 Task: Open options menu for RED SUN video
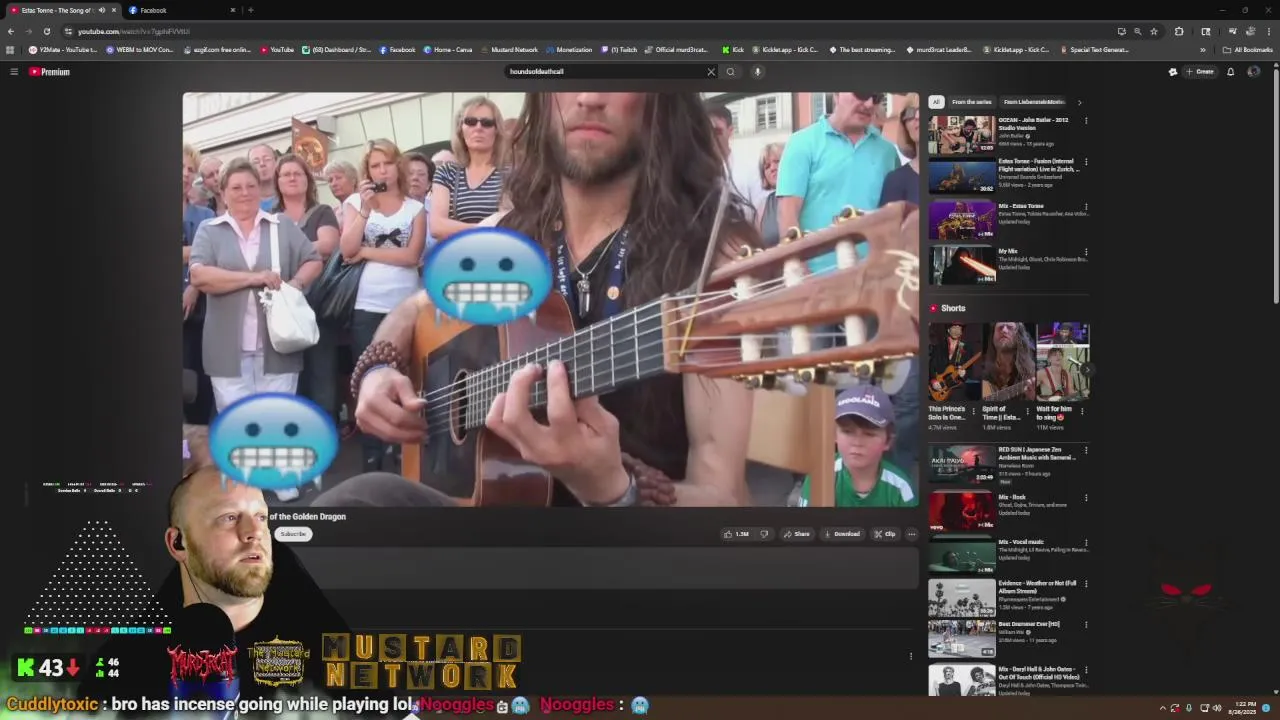pyautogui.click(x=1086, y=450)
